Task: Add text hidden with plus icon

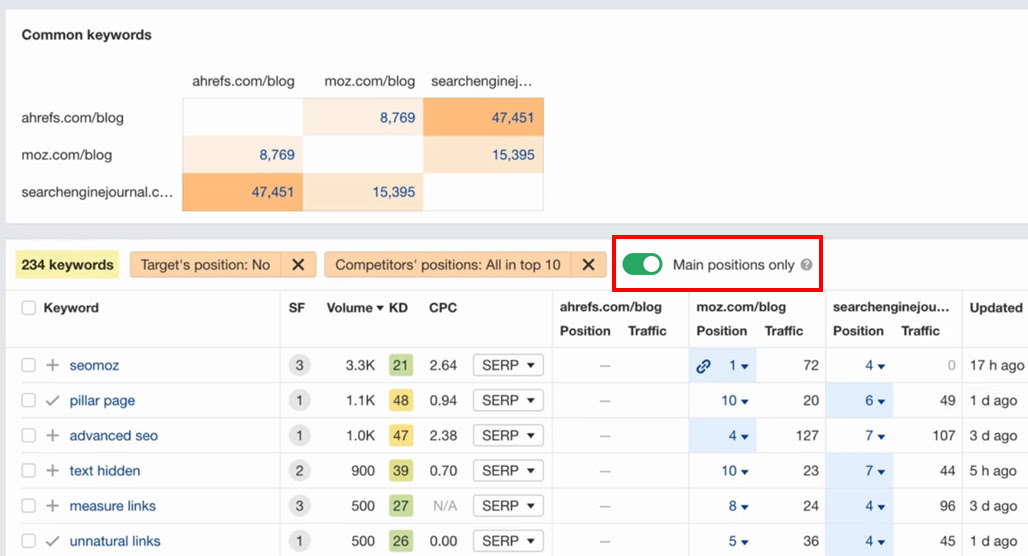Action: point(52,471)
